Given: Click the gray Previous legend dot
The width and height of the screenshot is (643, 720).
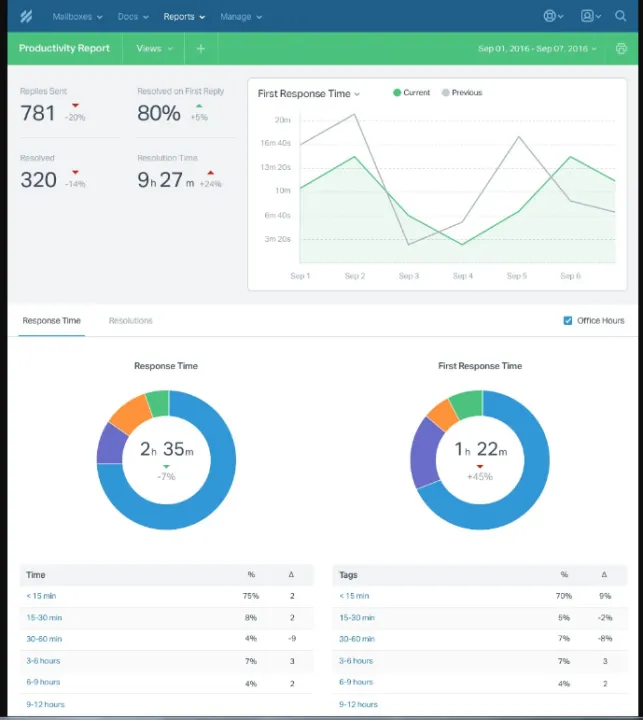Looking at the screenshot, I should coord(445,93).
